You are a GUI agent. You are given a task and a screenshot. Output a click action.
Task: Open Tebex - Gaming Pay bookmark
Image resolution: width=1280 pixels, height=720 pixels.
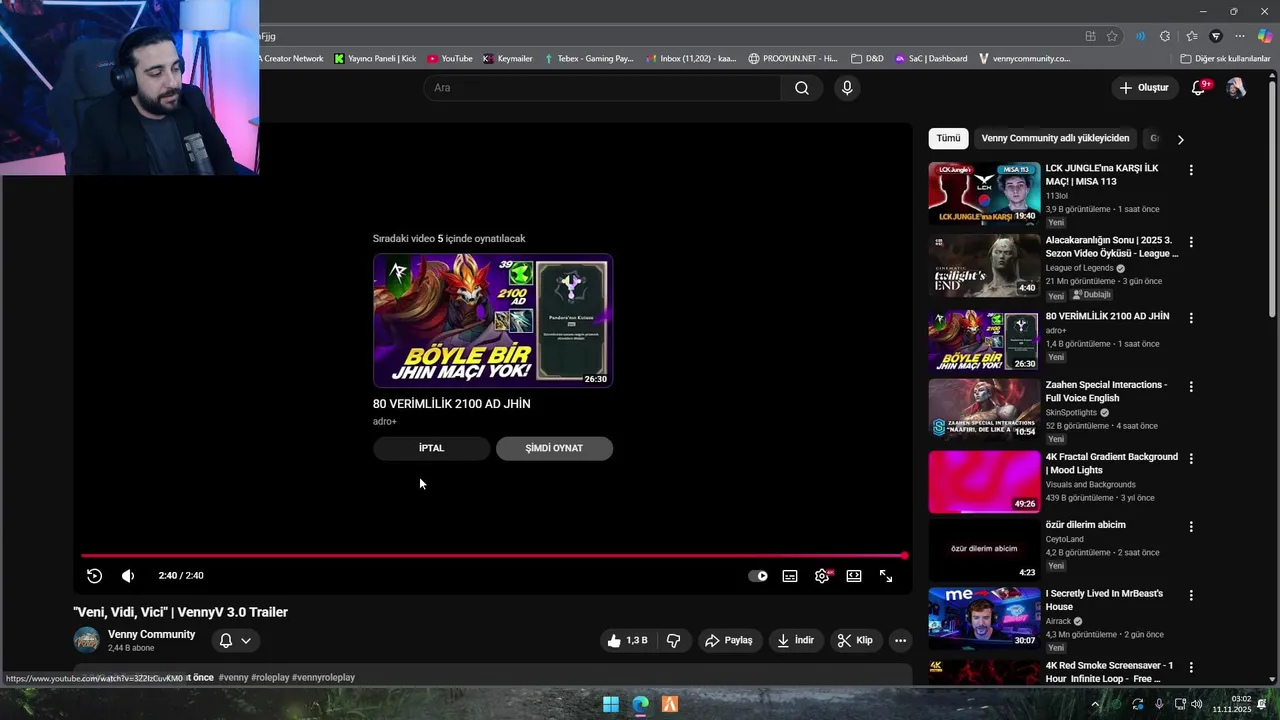588,58
